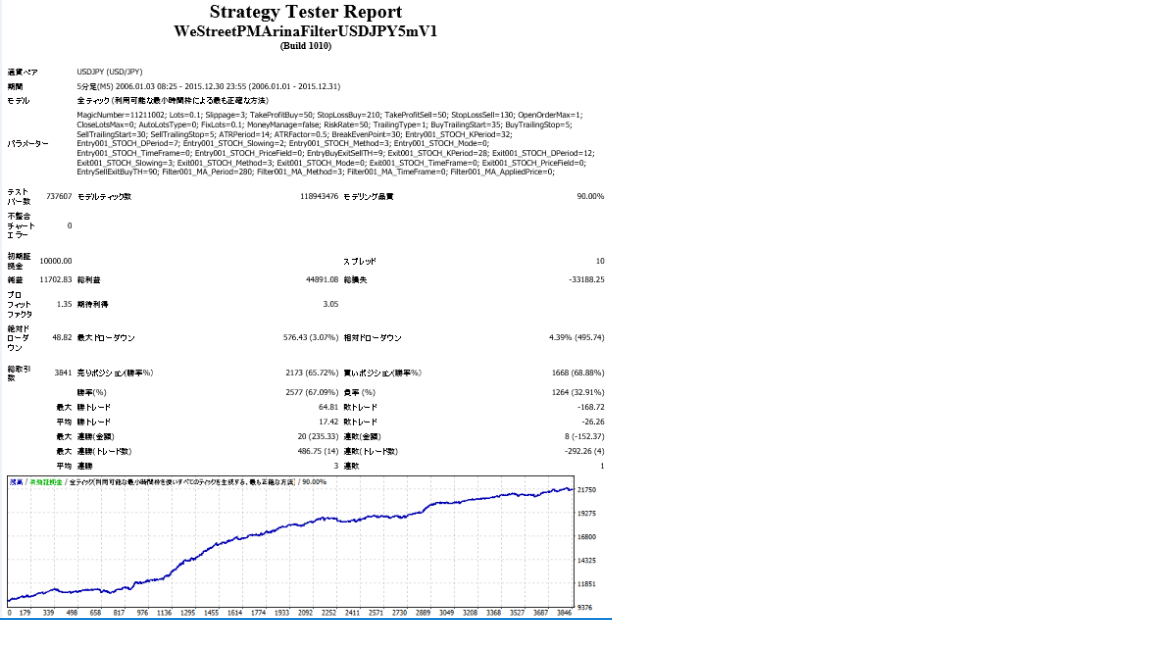
Task: Click the consecutive losses value '8 (-152.37)'
Action: point(585,437)
